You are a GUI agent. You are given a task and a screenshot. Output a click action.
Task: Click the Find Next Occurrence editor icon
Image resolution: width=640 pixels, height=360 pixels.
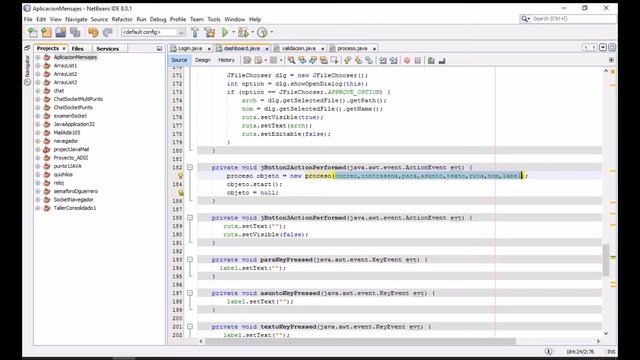point(313,60)
